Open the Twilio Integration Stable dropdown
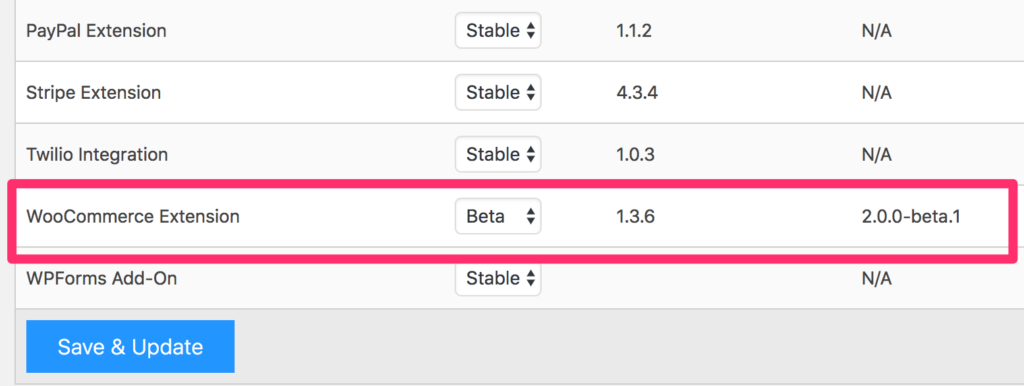The height and width of the screenshot is (386, 1024). tap(498, 154)
